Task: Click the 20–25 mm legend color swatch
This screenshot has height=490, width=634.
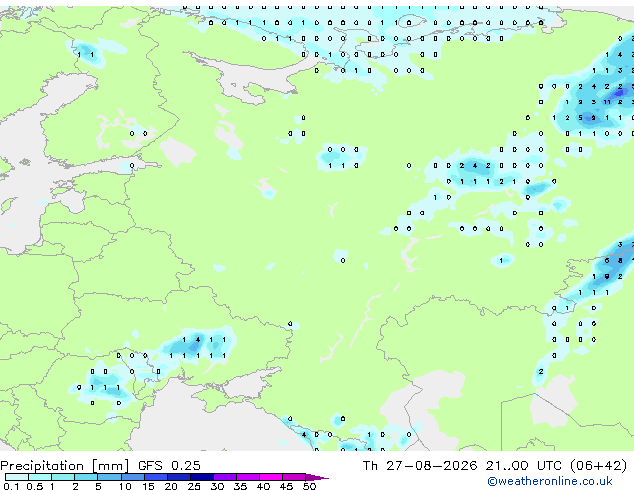Action: click(x=178, y=477)
